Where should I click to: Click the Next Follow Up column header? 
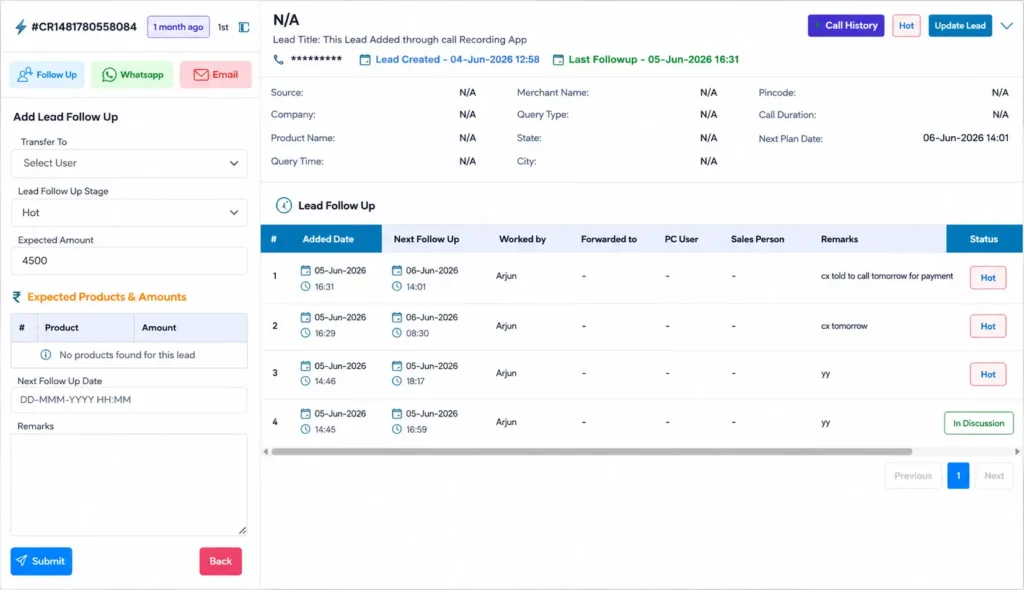click(426, 239)
